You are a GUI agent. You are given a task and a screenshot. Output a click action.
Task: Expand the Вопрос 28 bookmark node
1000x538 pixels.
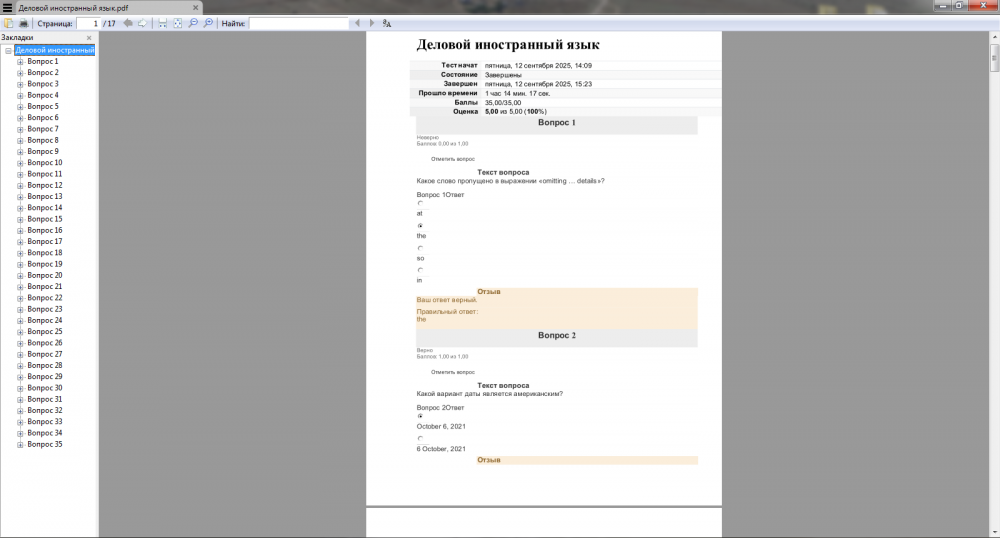(x=20, y=366)
